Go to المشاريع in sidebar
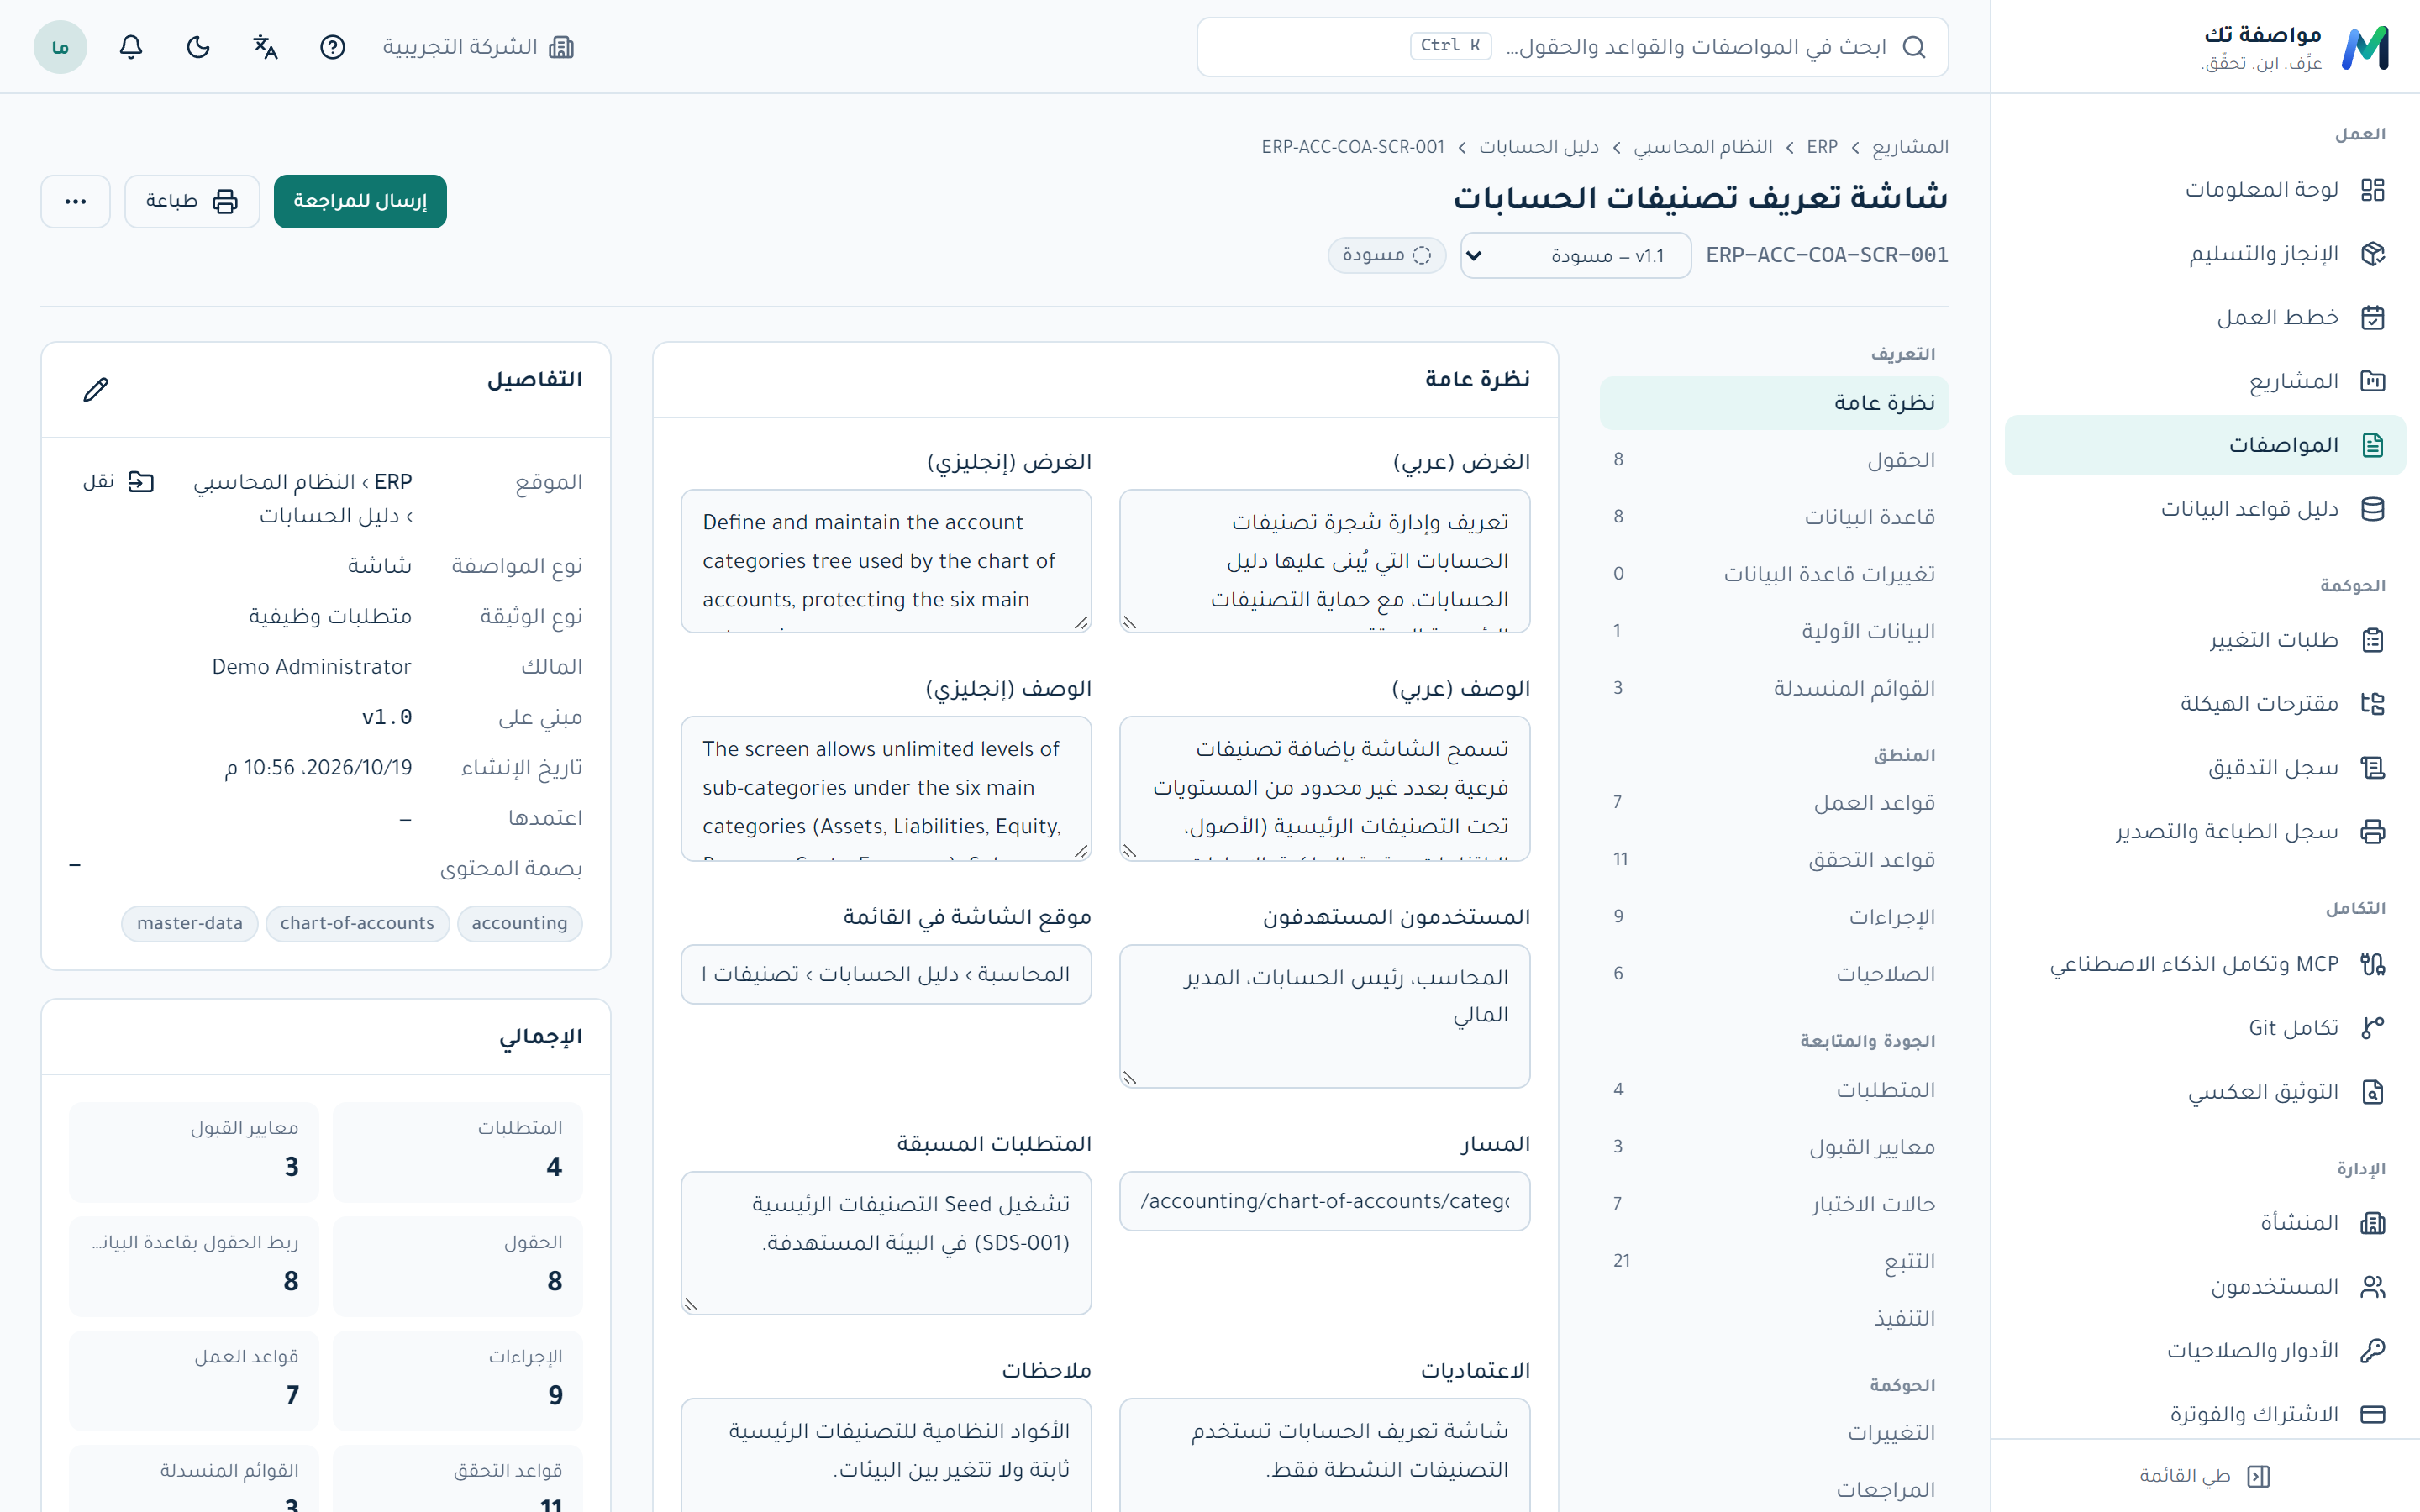This screenshot has width=2420, height=1512. click(x=2204, y=381)
